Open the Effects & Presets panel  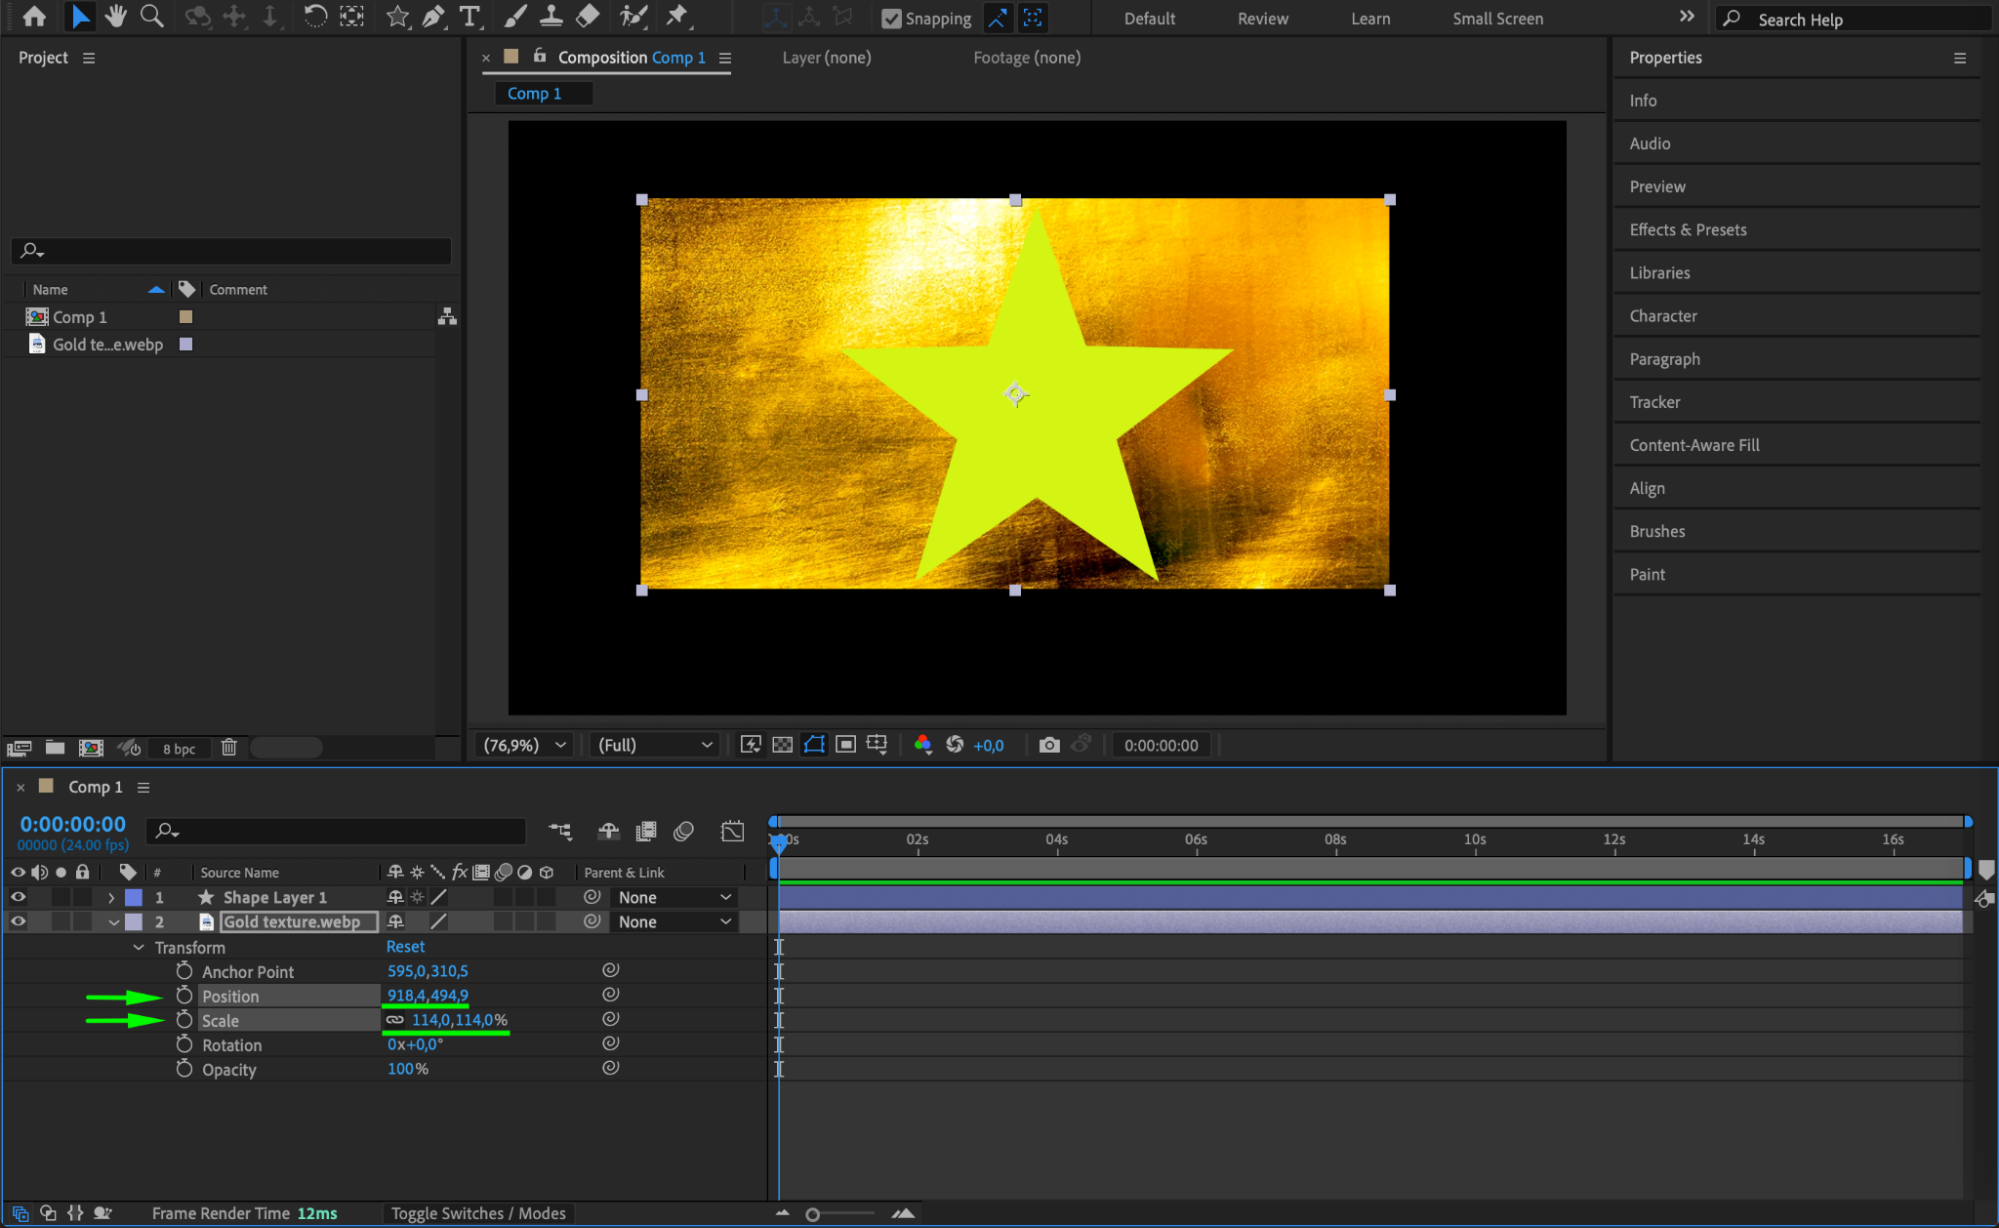click(x=1687, y=229)
